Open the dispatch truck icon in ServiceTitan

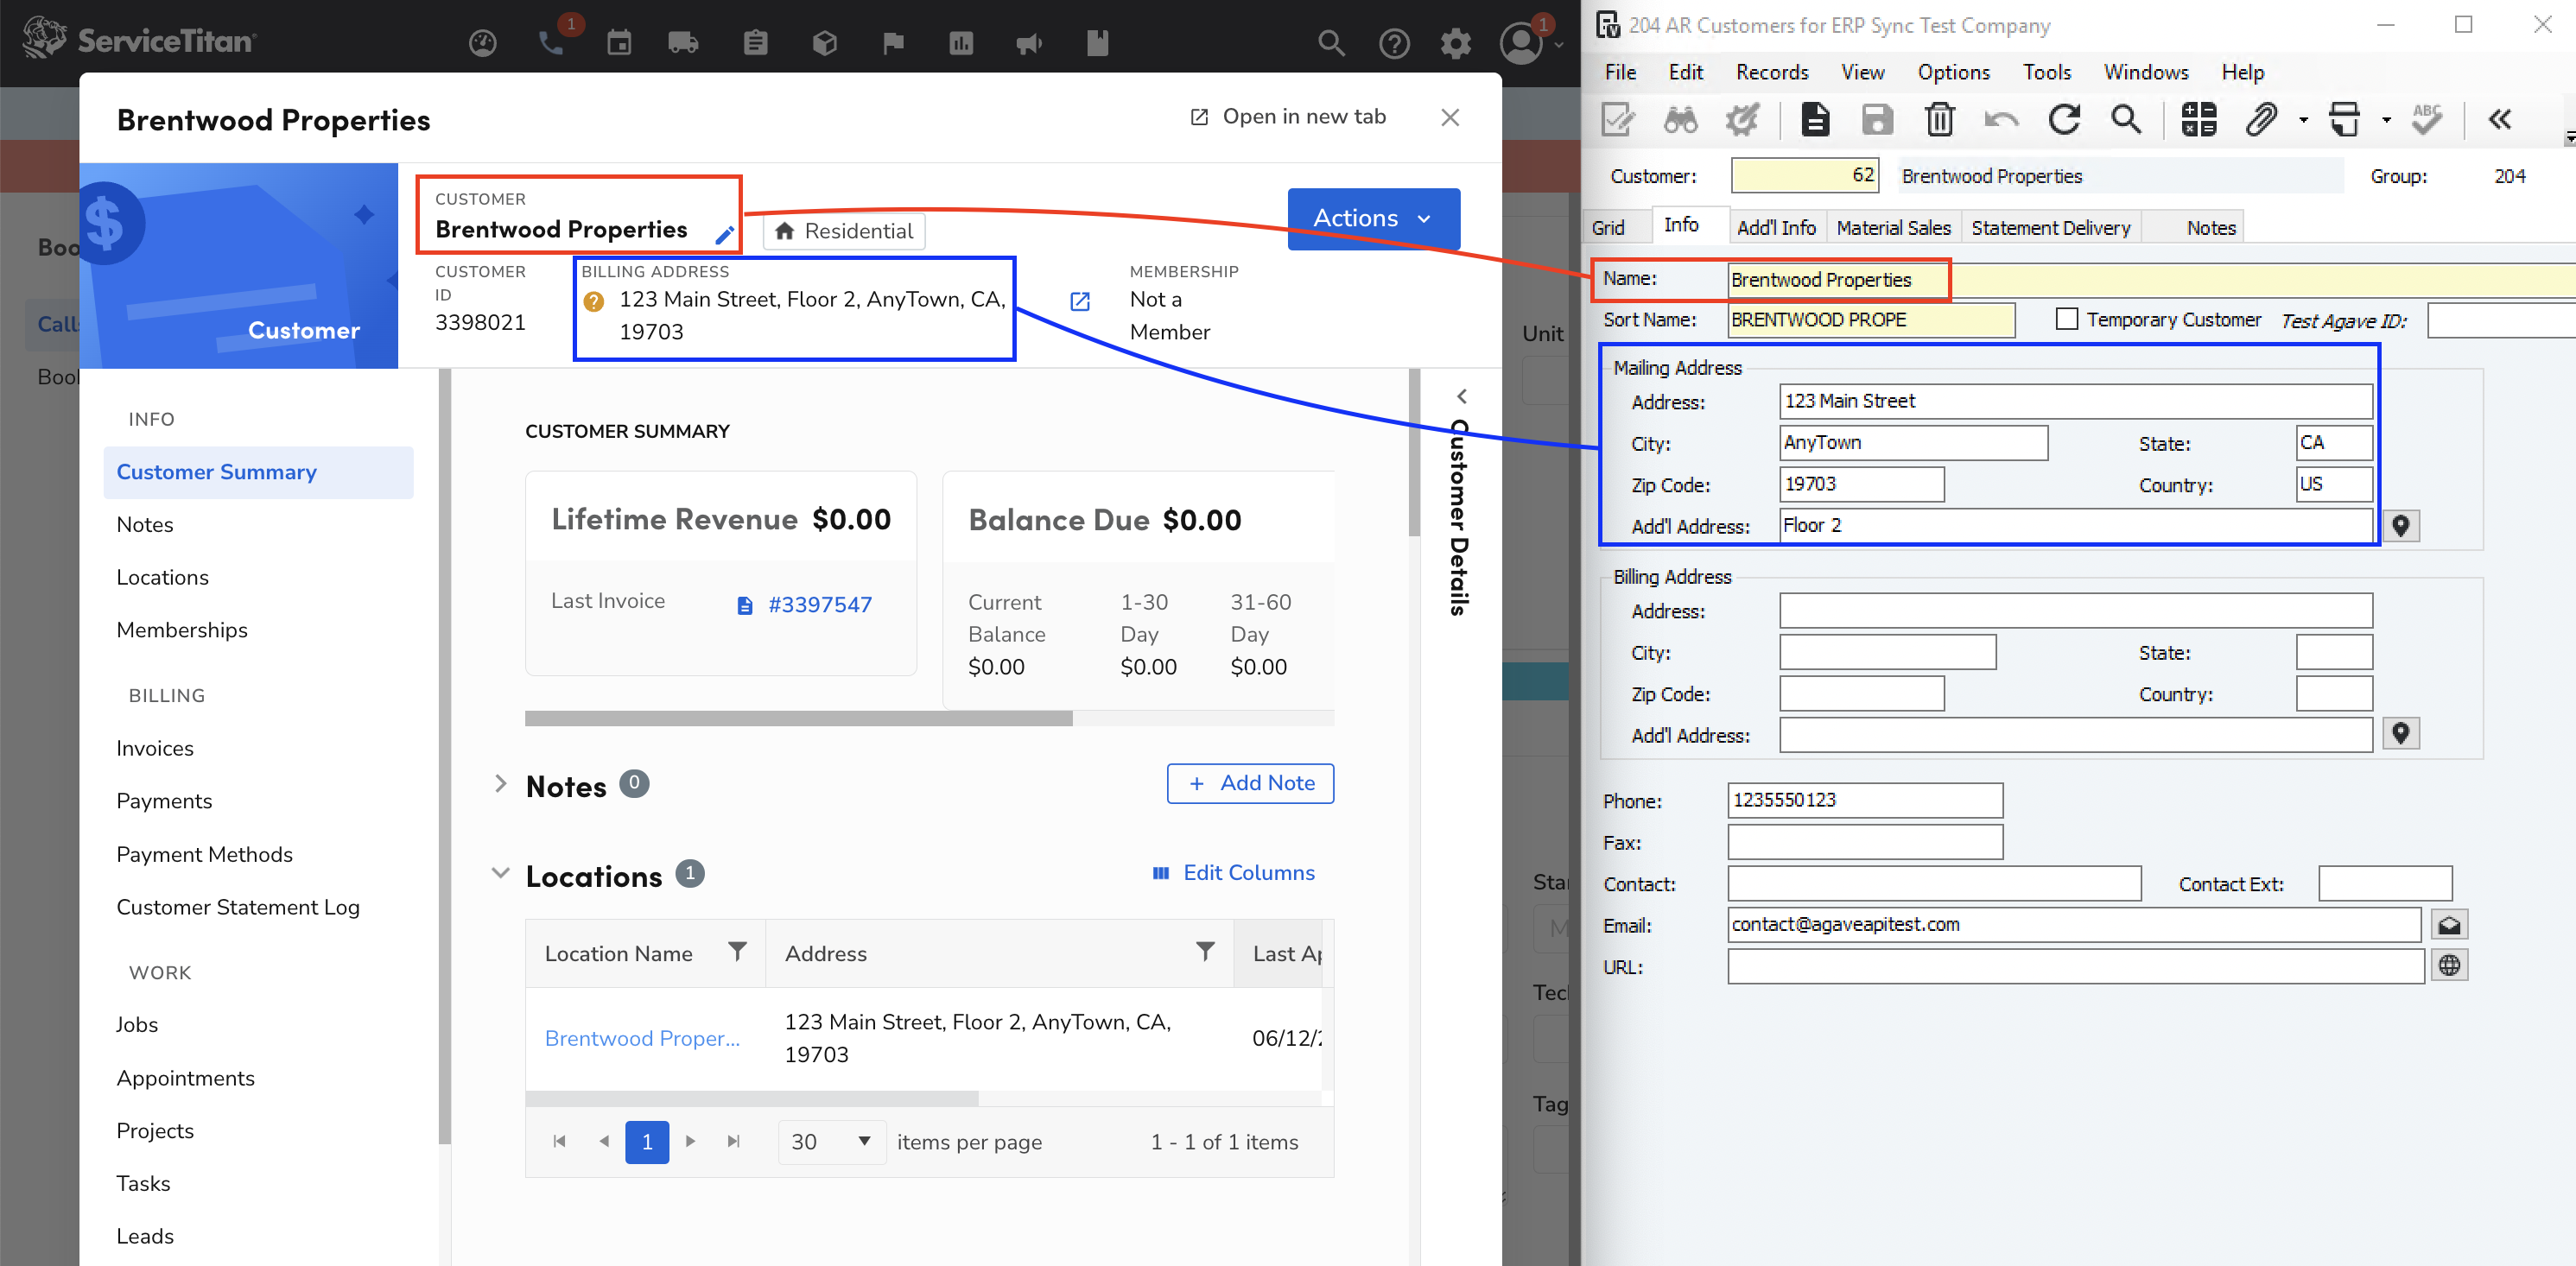[x=683, y=43]
